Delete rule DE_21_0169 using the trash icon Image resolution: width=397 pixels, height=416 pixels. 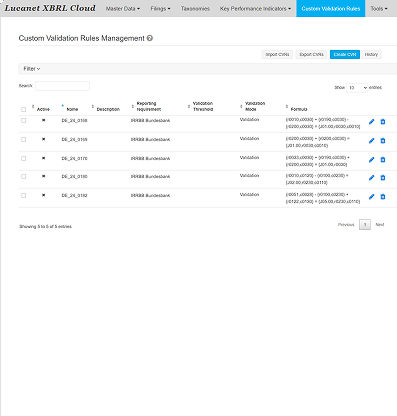(383, 141)
